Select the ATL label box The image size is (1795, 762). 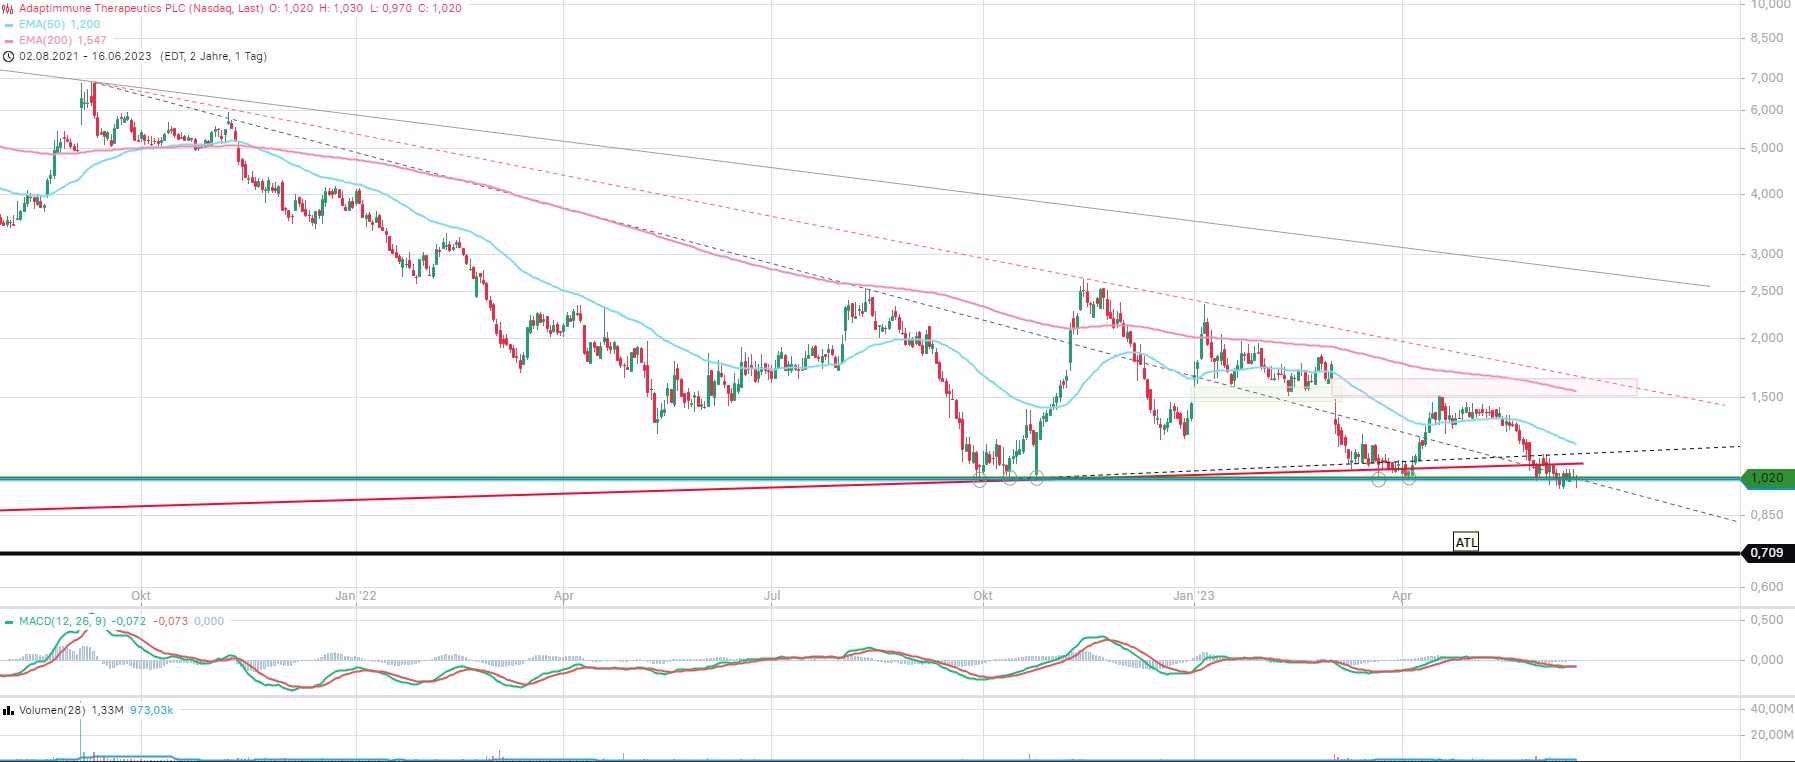pos(1466,542)
